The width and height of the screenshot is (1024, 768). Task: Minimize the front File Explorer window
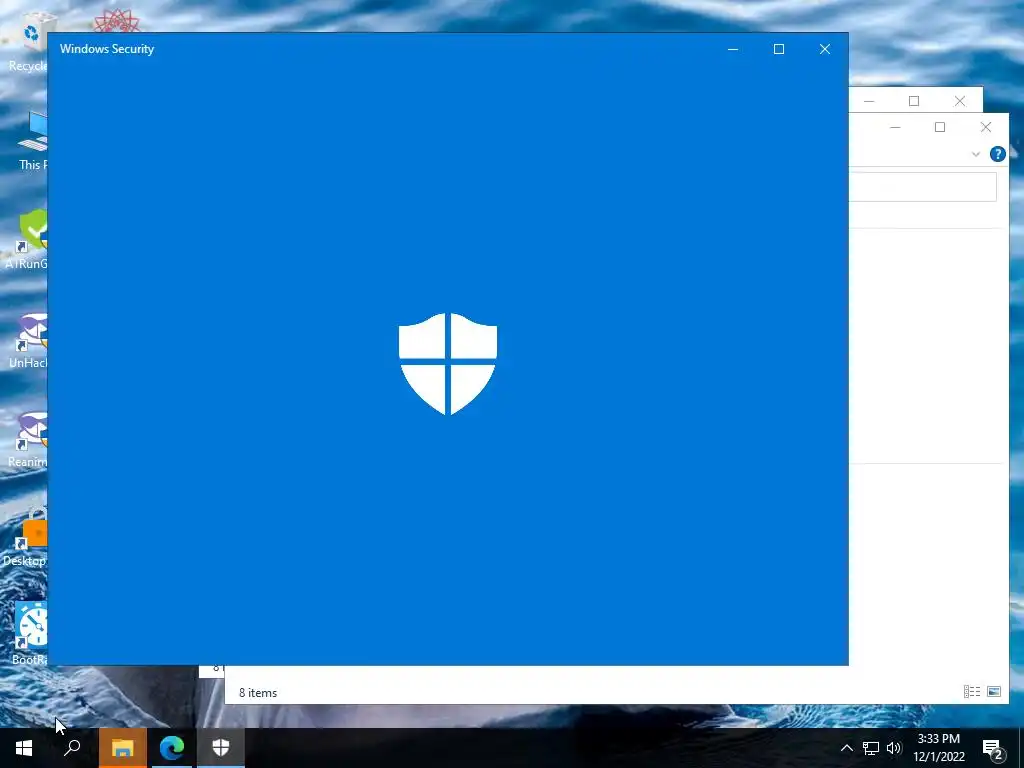pyautogui.click(x=895, y=127)
